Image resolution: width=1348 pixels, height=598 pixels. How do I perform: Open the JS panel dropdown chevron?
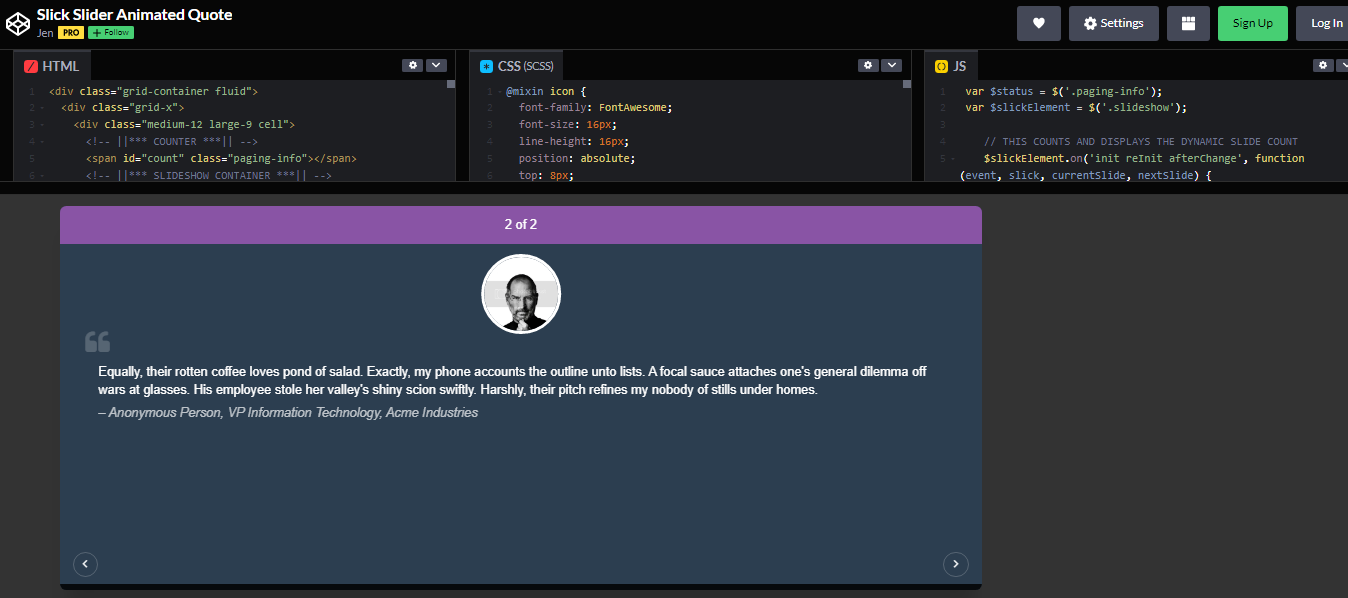[x=1344, y=64]
